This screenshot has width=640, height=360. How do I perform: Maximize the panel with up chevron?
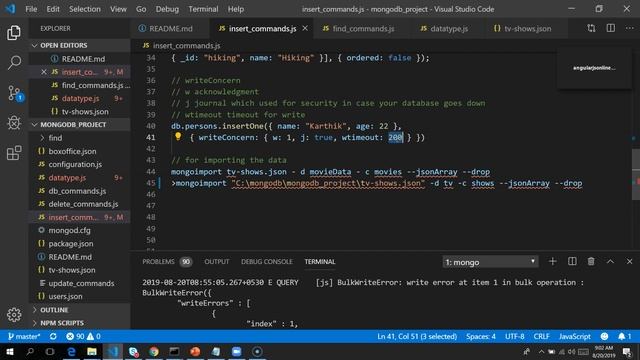click(610, 261)
